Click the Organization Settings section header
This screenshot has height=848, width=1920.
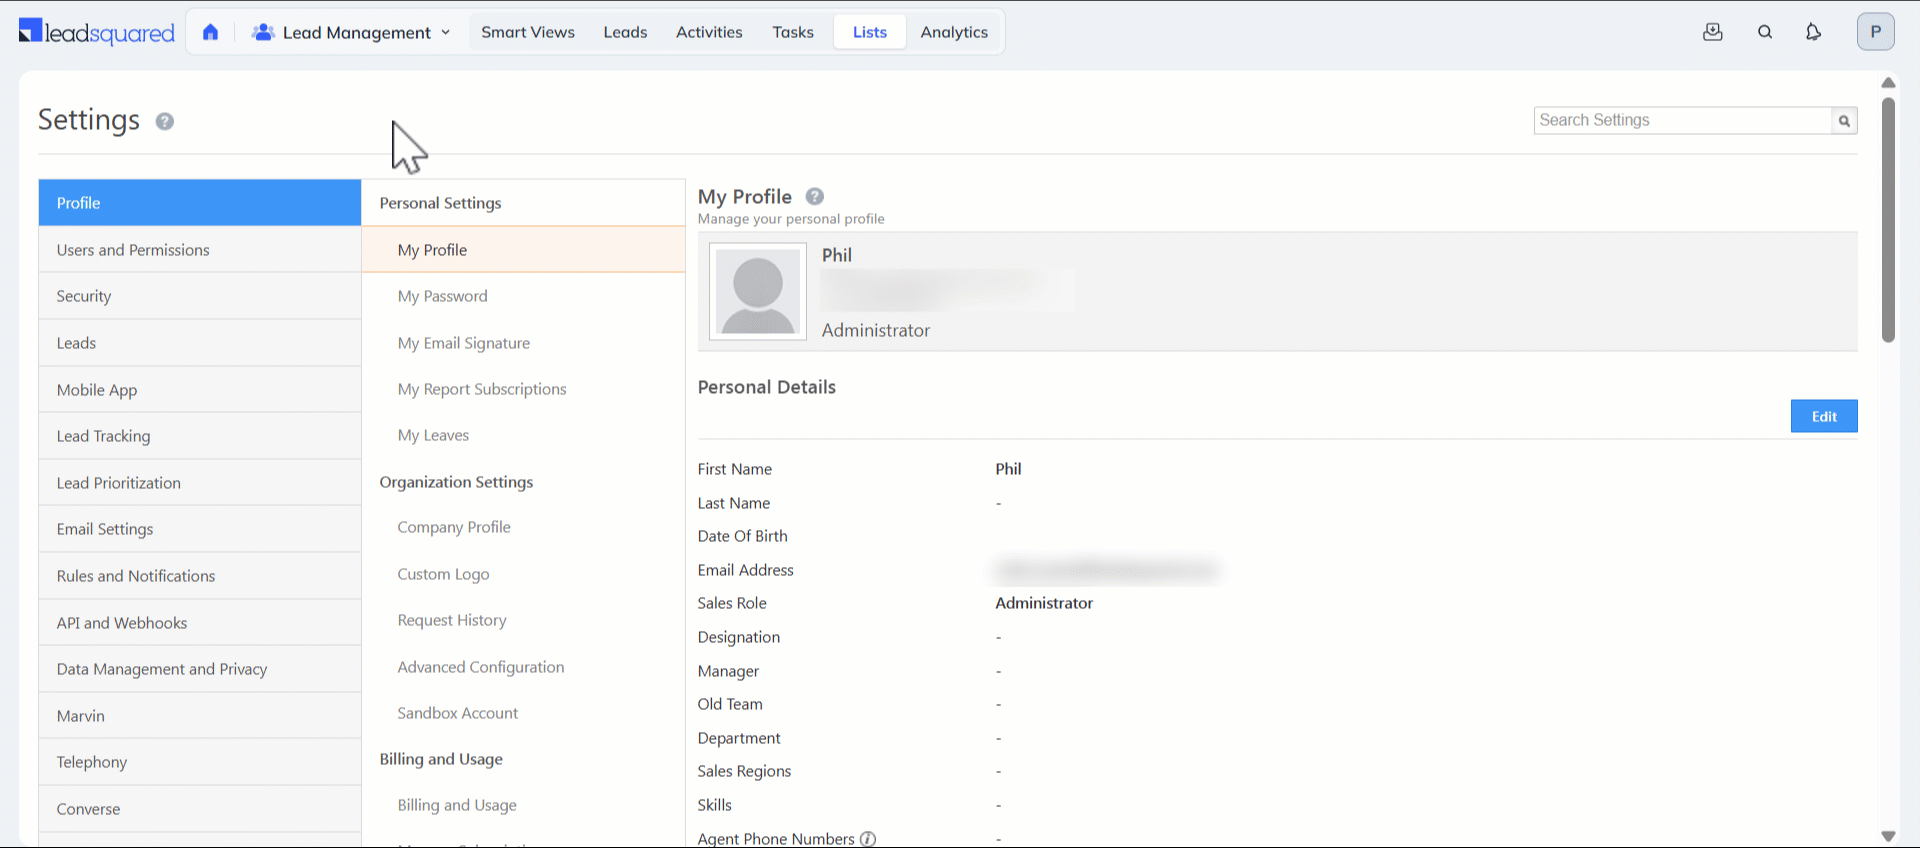click(x=456, y=482)
